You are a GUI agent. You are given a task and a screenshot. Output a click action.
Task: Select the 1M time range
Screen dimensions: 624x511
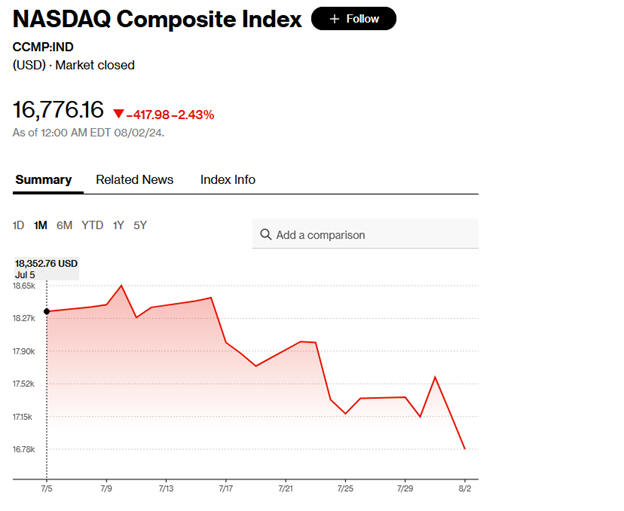click(40, 225)
